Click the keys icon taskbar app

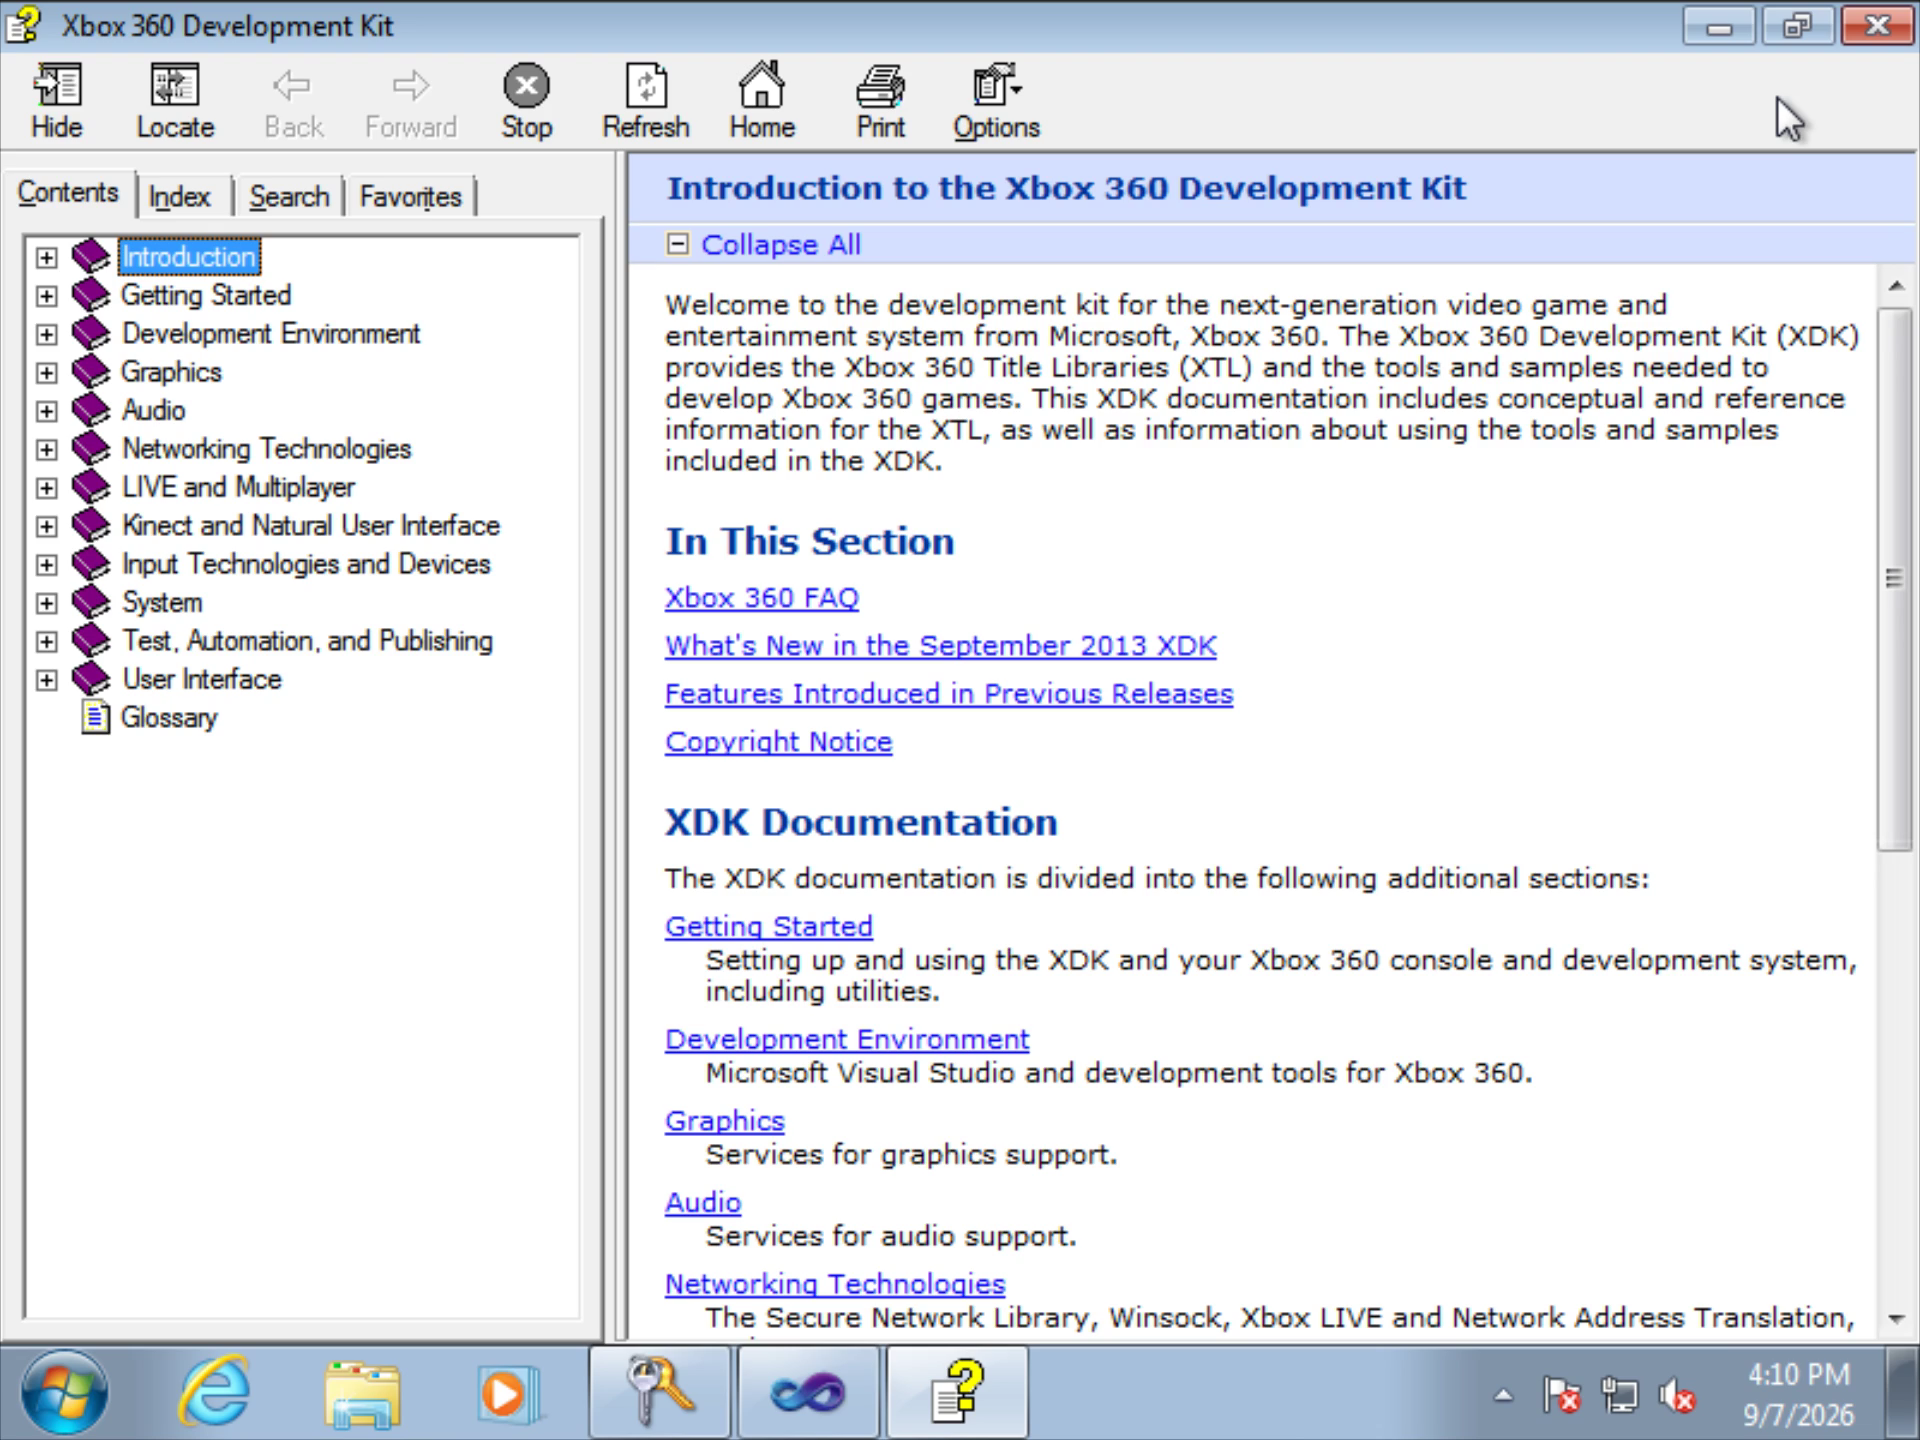pos(660,1392)
